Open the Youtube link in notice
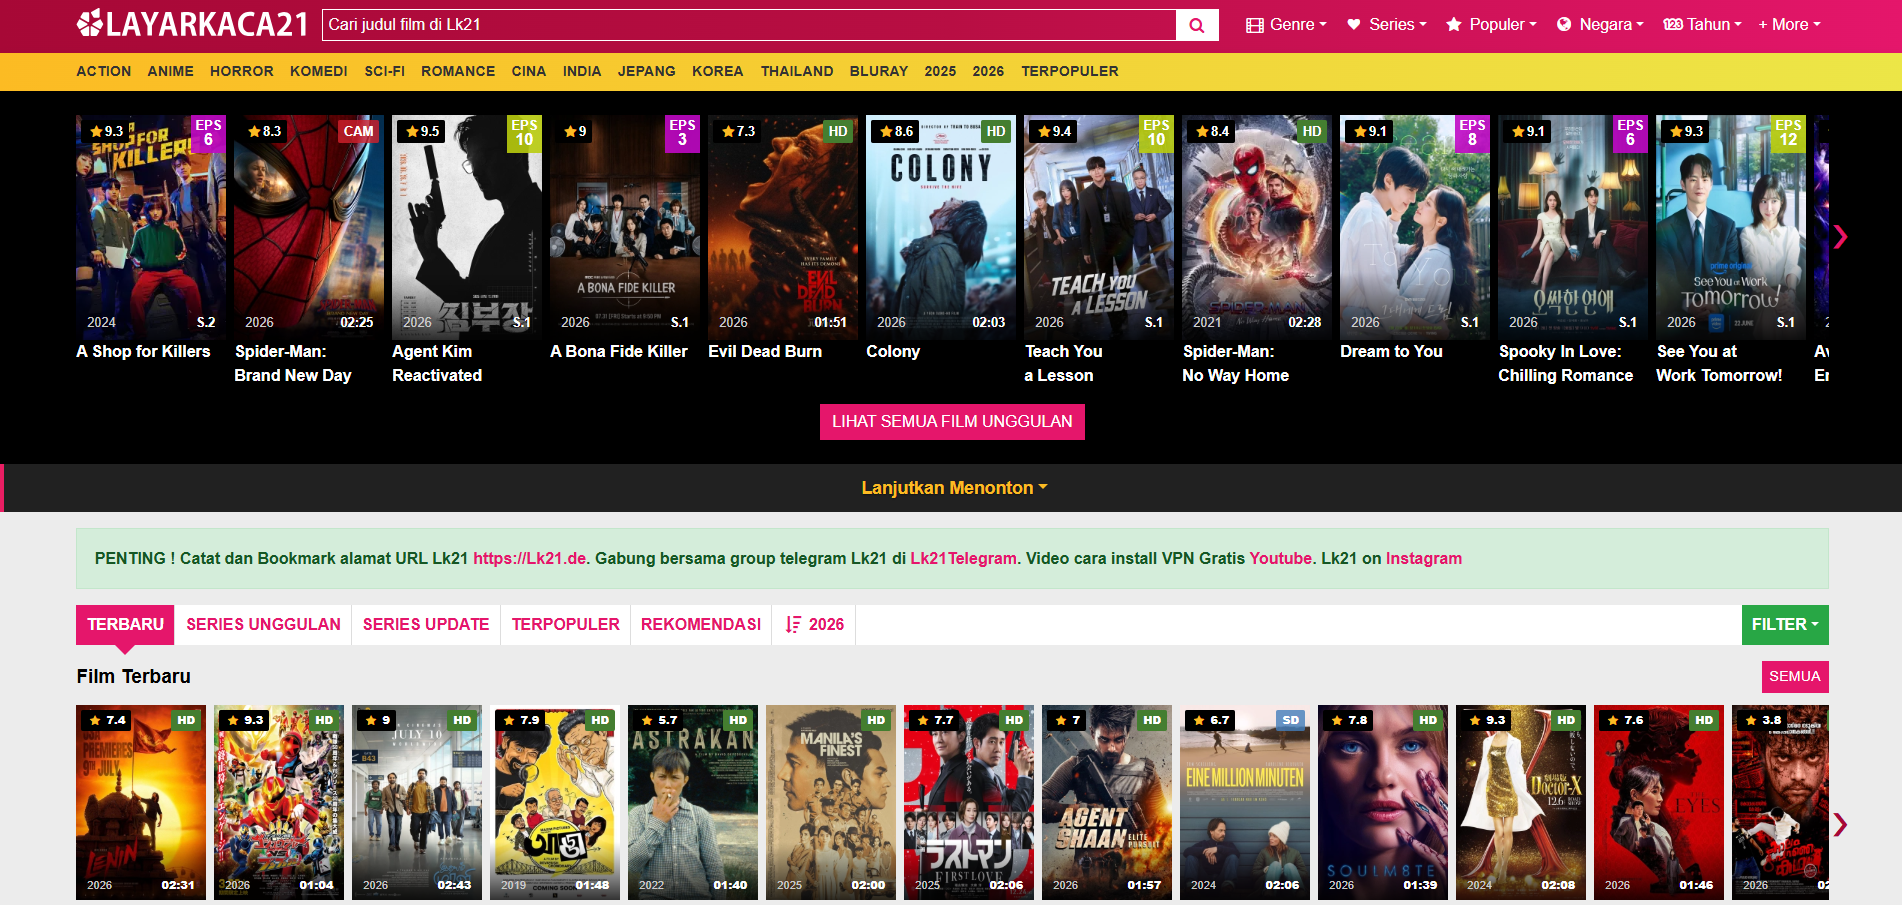1902x905 pixels. coord(1281,559)
